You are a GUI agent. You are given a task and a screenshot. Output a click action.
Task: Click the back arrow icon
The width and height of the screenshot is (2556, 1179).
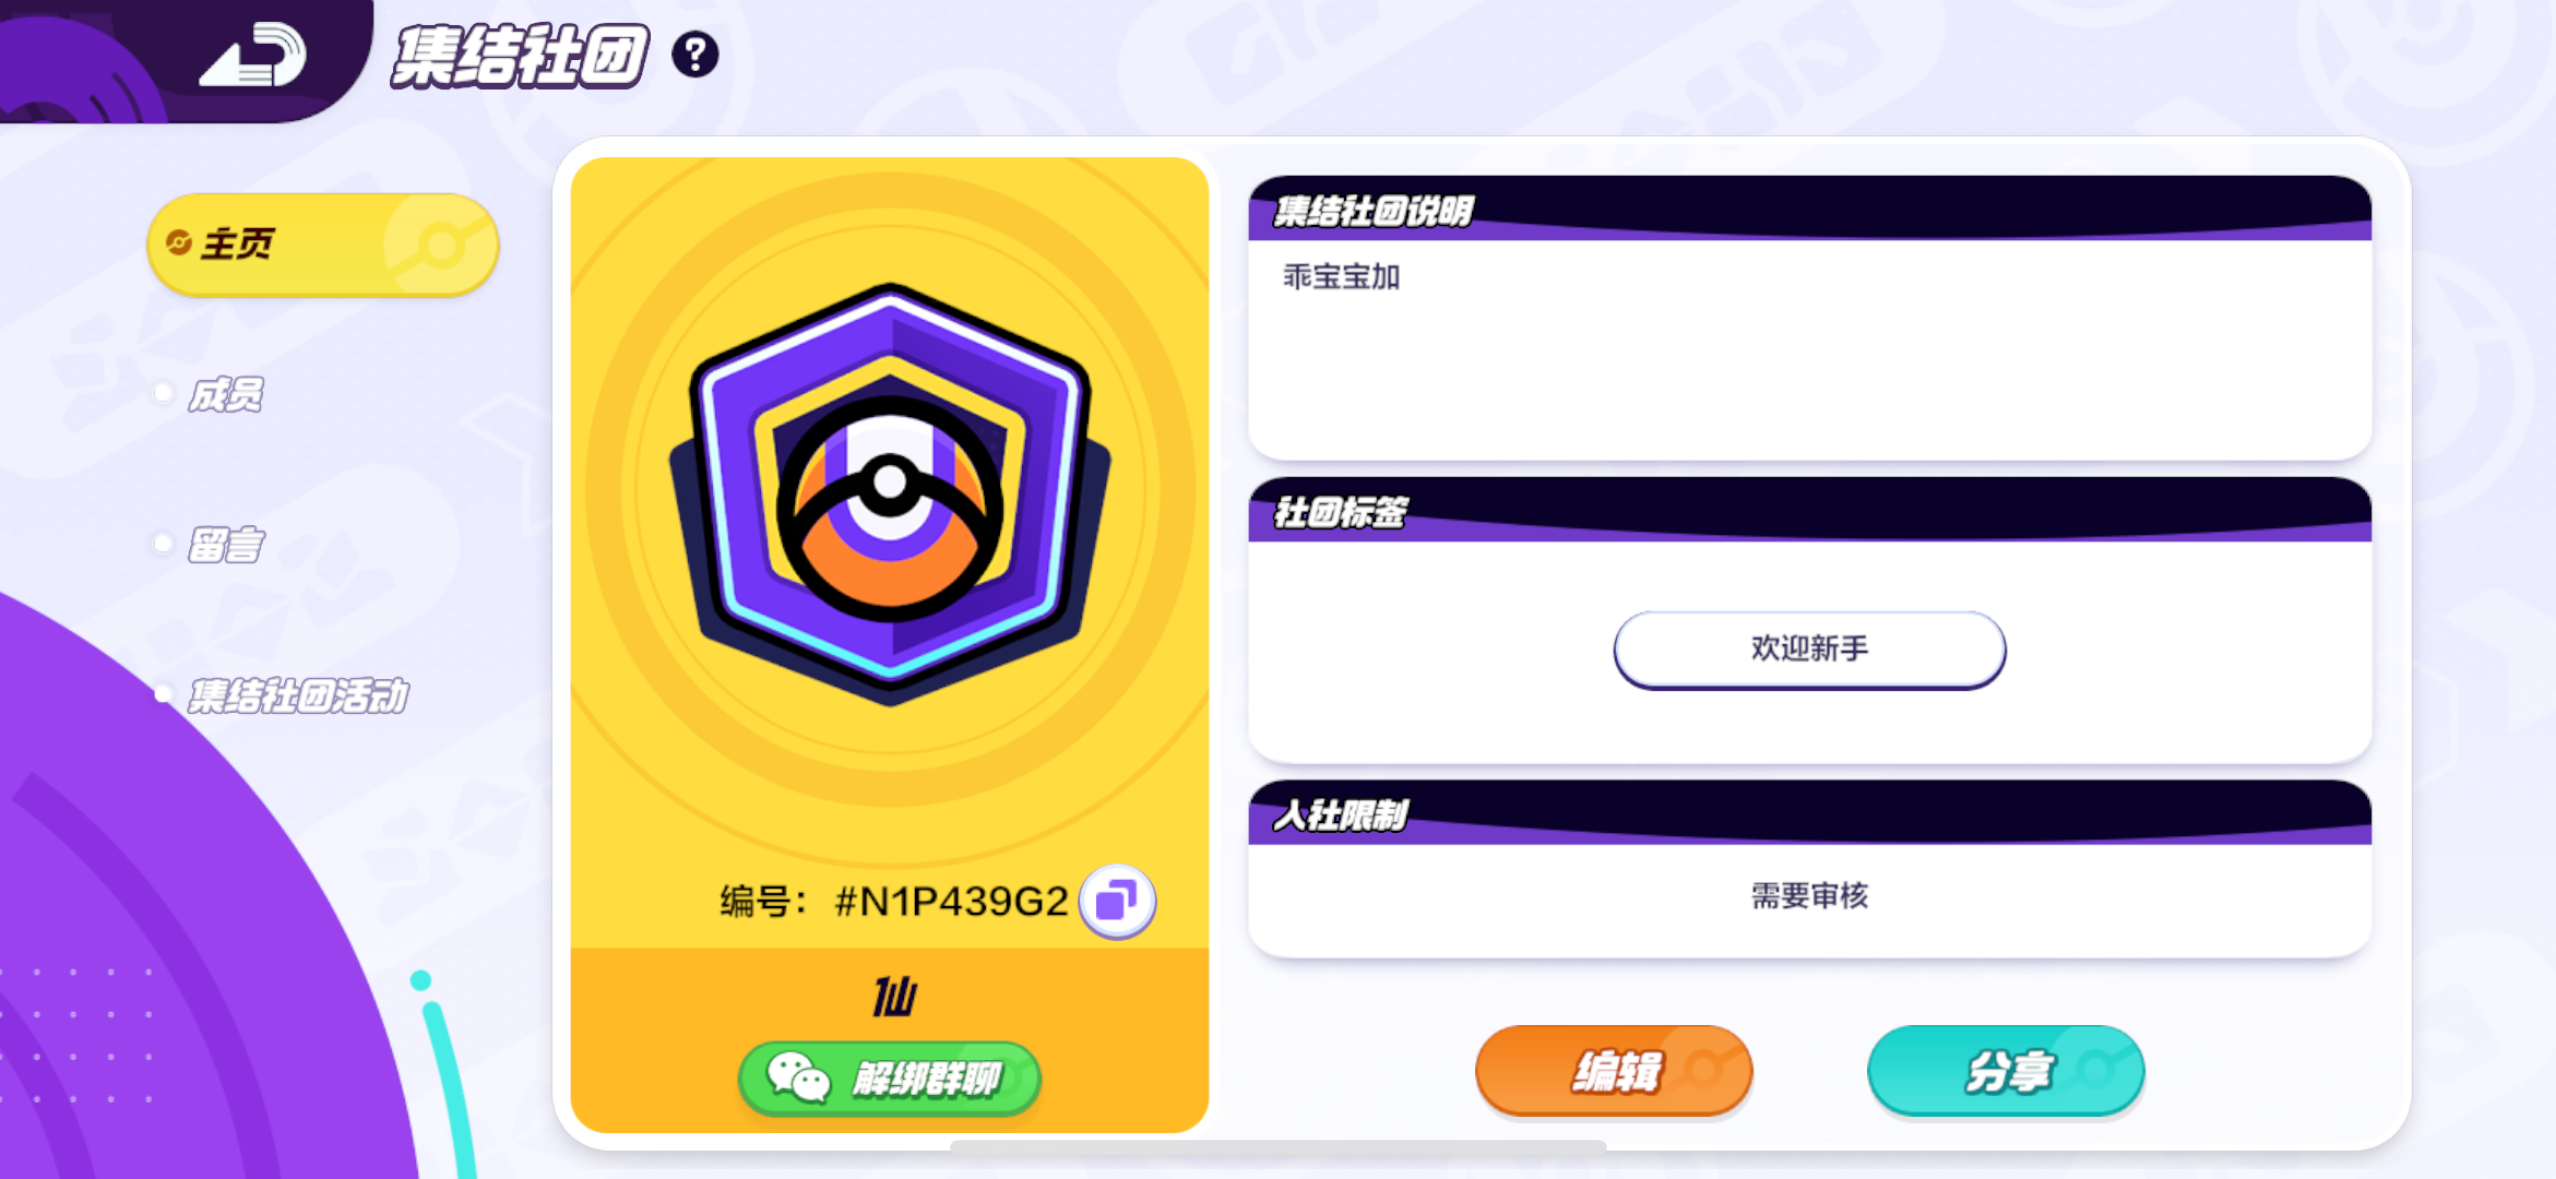(x=252, y=55)
